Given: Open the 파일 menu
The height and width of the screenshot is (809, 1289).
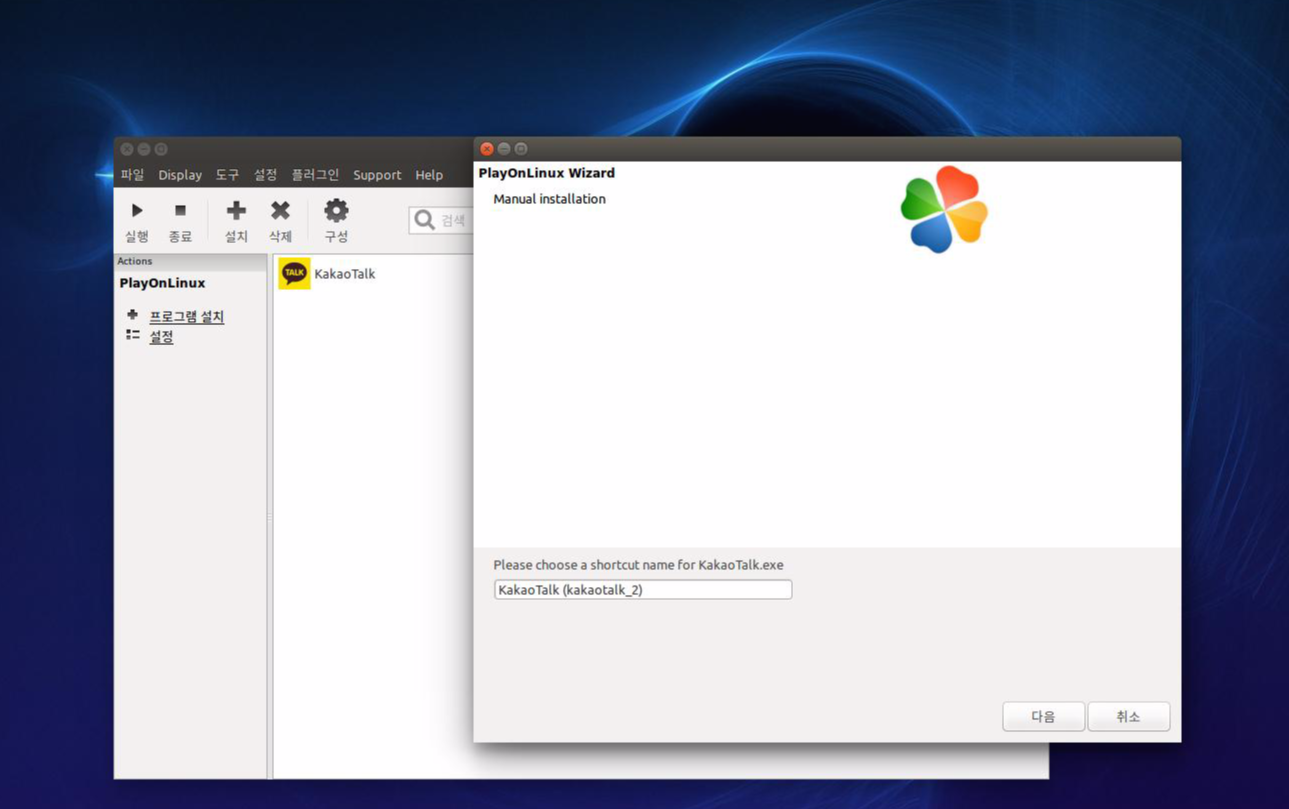Looking at the screenshot, I should click(x=132, y=175).
